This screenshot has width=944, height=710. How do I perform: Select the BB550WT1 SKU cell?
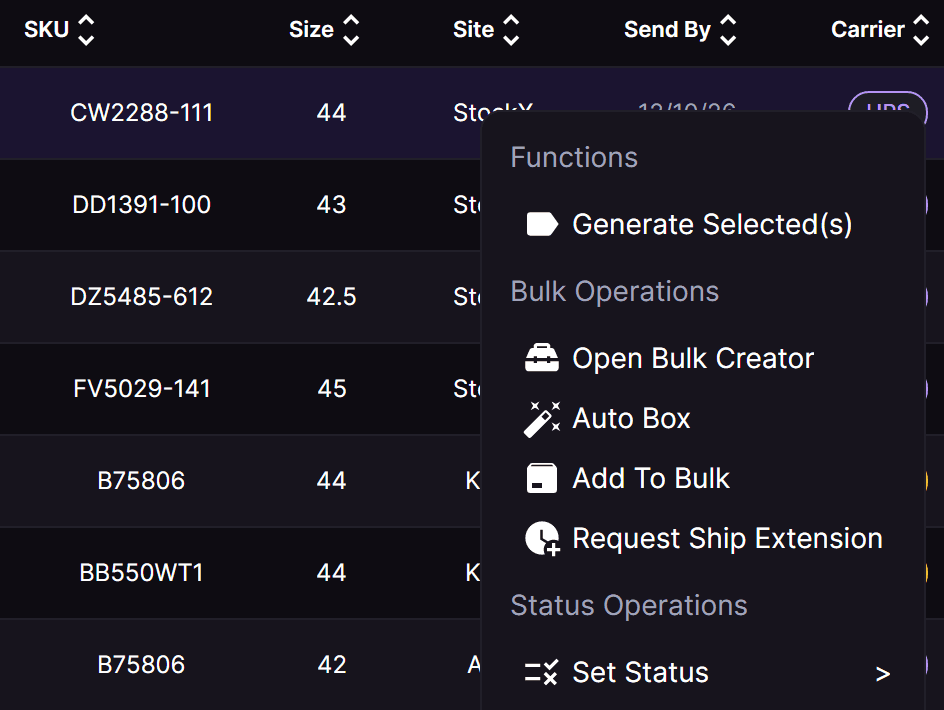pyautogui.click(x=141, y=572)
